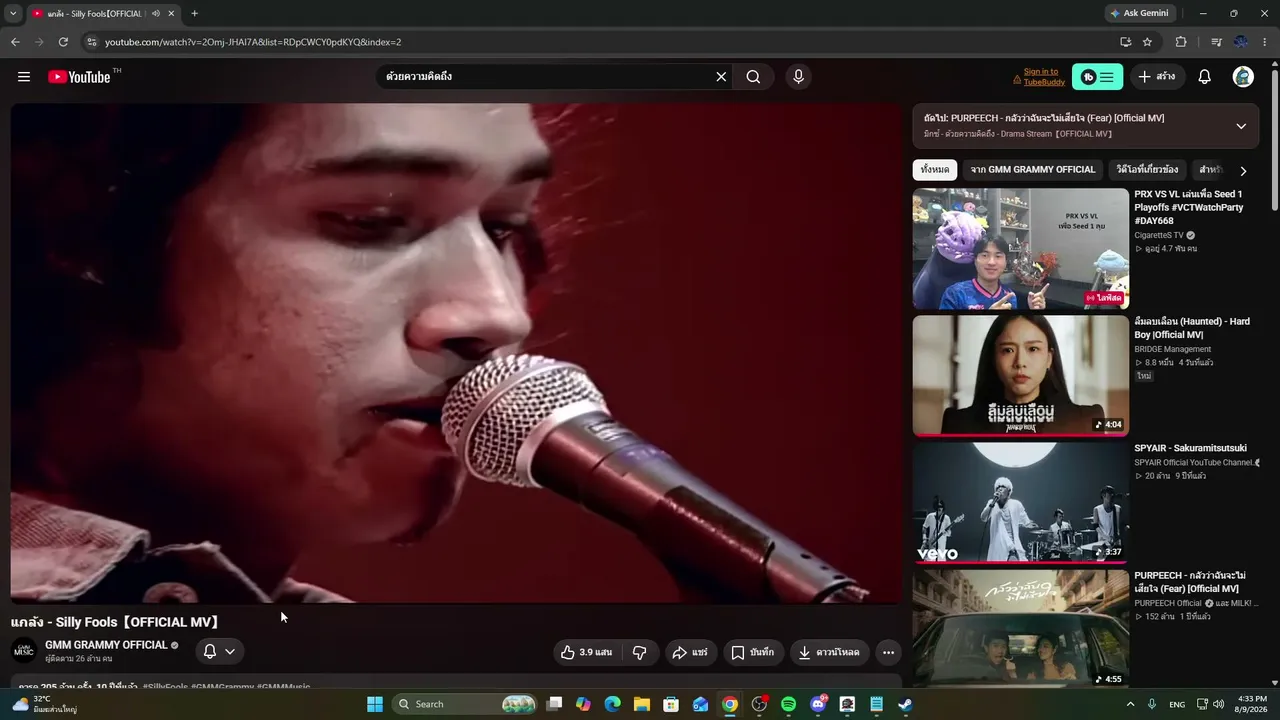Open a new browser tab
Viewport: 1280px width, 720px height.
(194, 13)
